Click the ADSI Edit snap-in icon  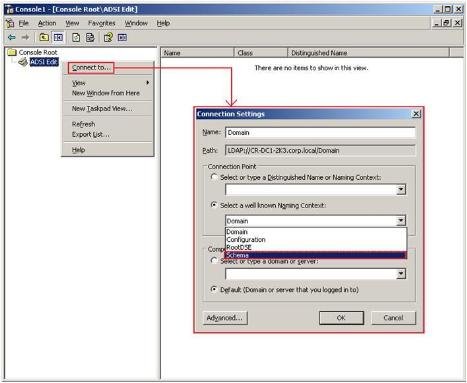tap(23, 62)
